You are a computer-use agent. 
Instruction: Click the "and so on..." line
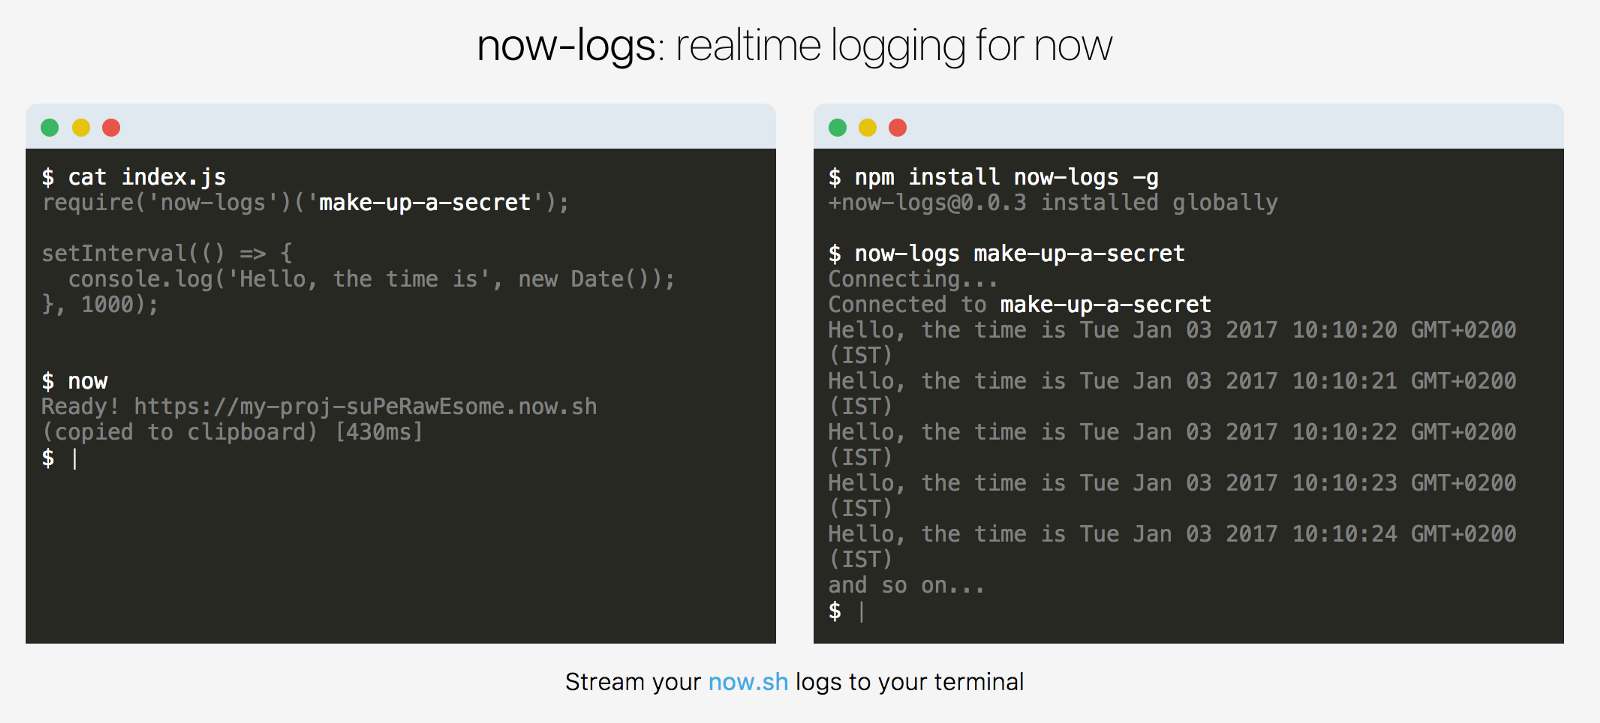click(x=907, y=585)
